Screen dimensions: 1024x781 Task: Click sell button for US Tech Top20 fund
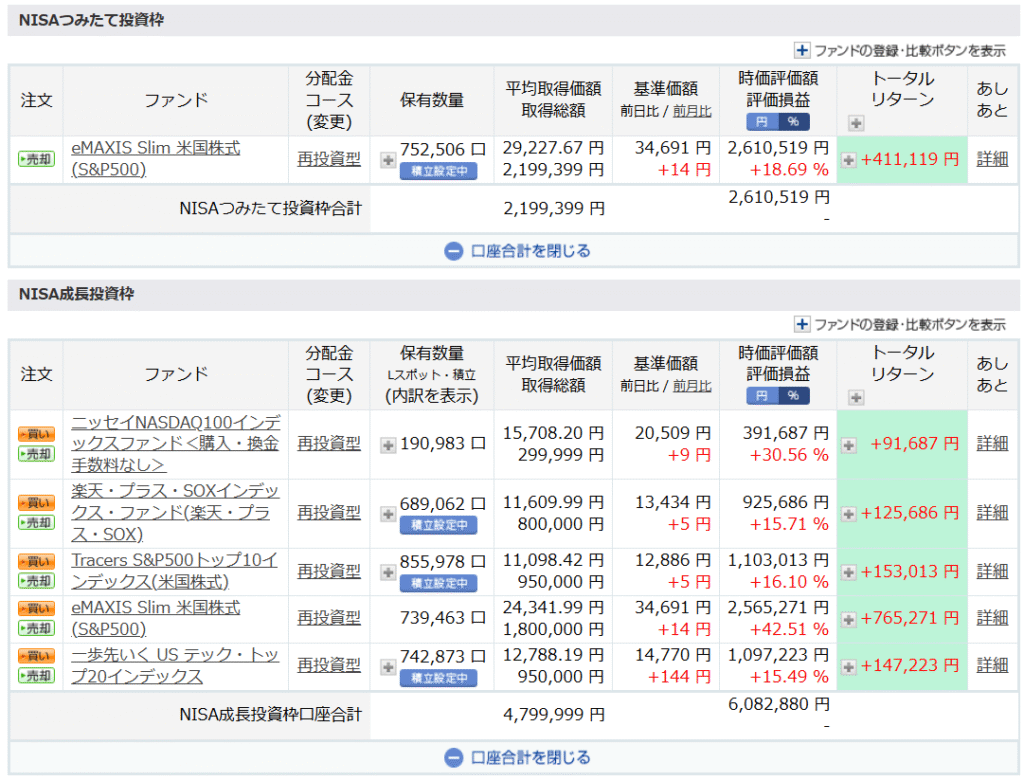(37, 675)
